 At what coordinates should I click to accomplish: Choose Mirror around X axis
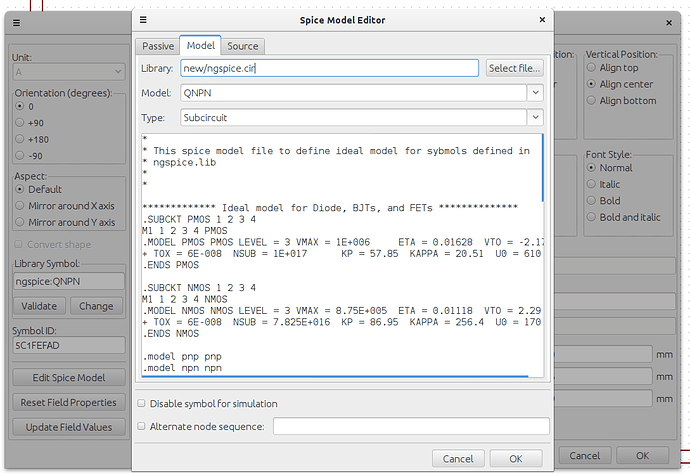(x=20, y=206)
